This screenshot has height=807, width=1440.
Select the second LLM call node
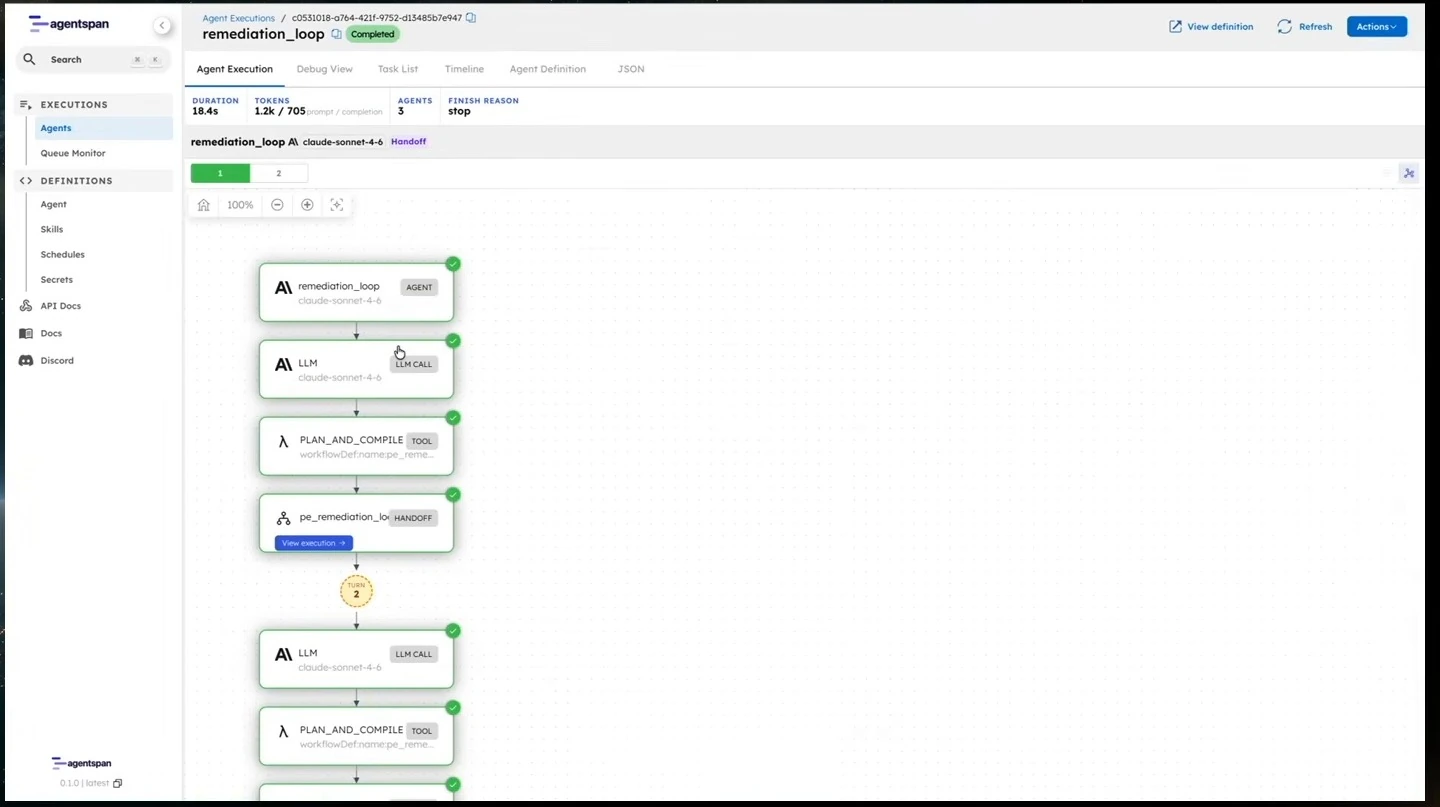point(356,659)
